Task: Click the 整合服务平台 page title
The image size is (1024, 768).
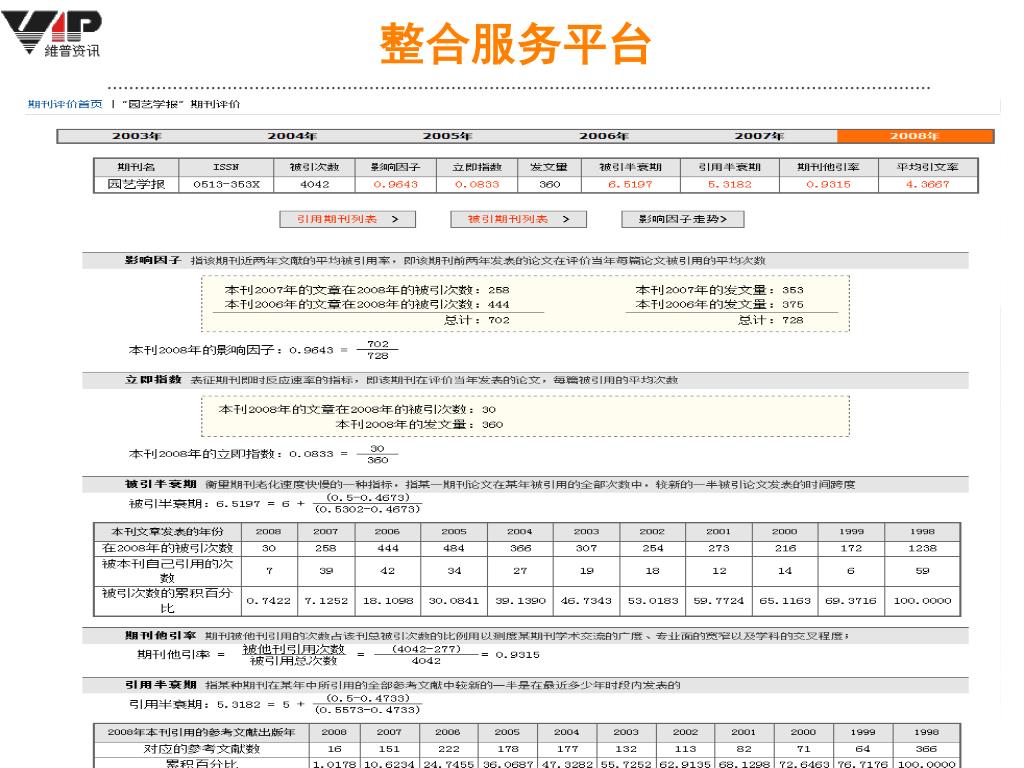Action: [516, 44]
